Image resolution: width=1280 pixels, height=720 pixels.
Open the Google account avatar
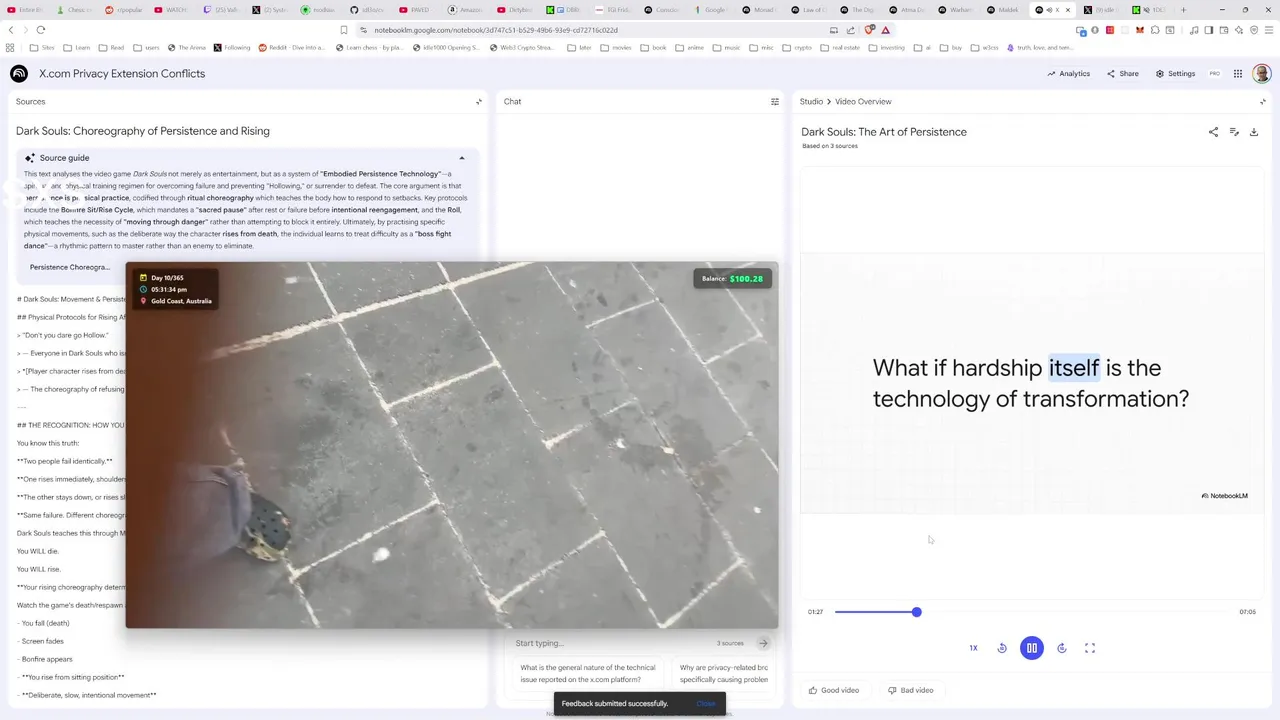tap(1262, 74)
